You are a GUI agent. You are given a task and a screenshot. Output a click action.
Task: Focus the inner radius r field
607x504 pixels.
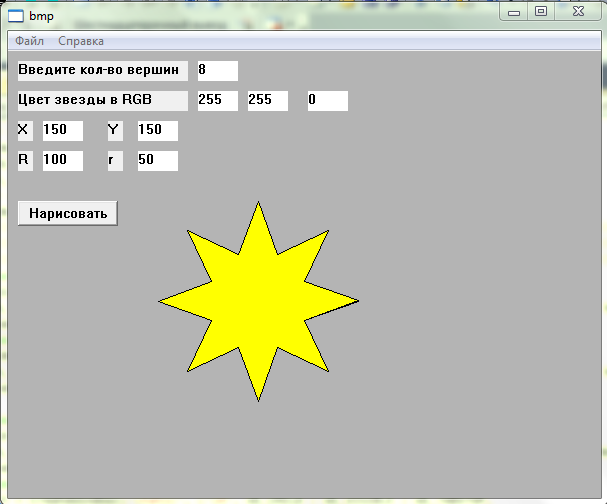tap(158, 161)
